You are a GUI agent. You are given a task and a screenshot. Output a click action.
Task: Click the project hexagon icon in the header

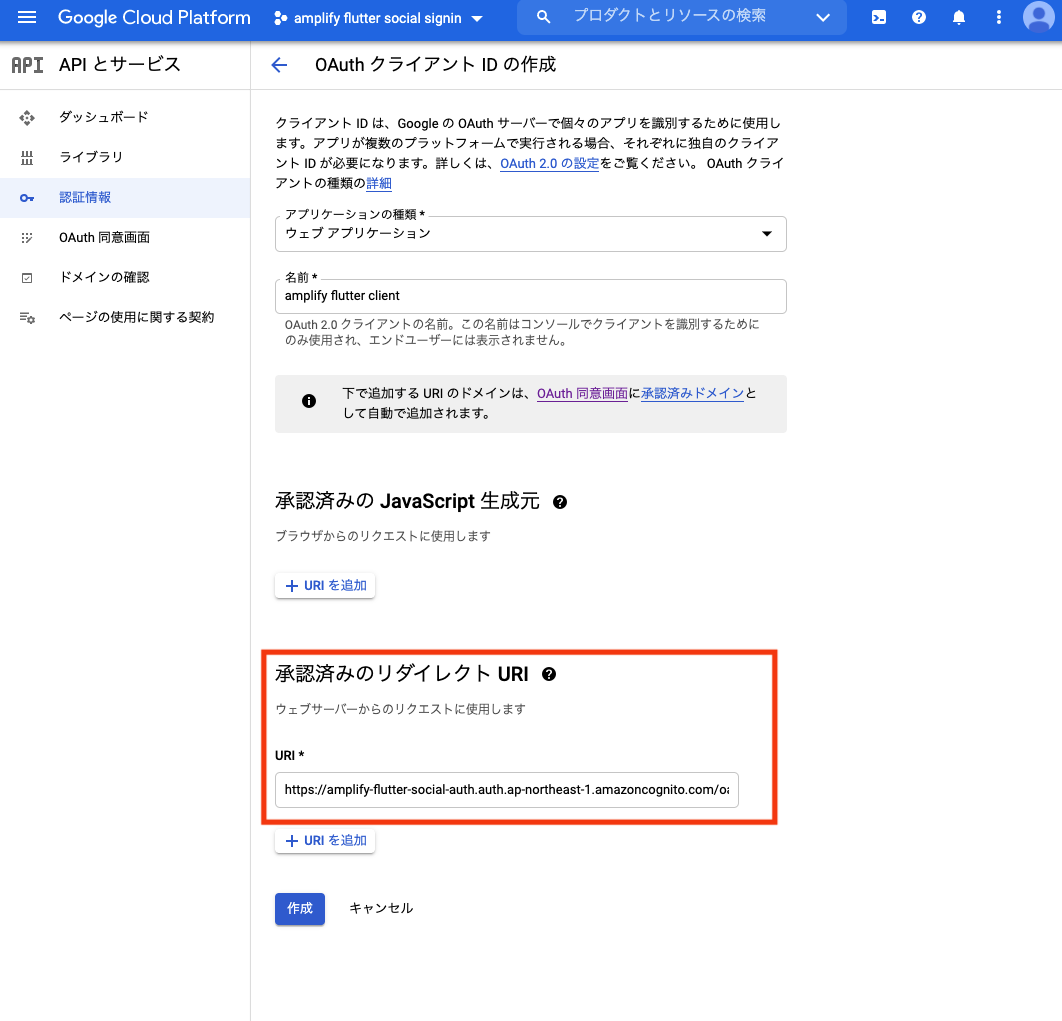coord(280,18)
